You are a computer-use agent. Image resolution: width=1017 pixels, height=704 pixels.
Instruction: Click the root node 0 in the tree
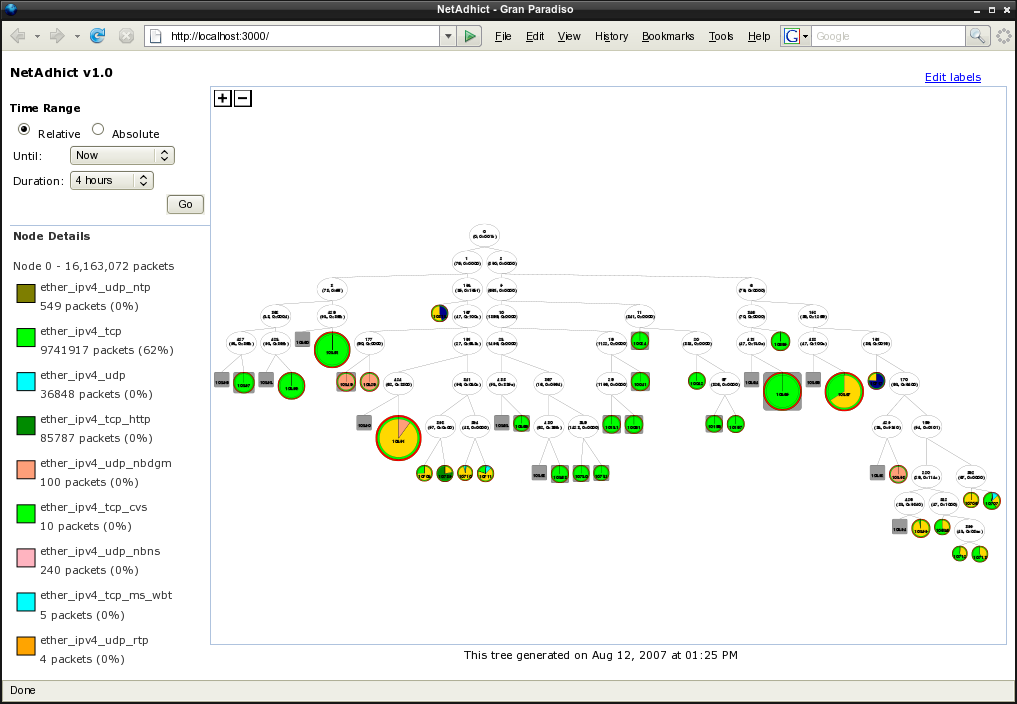485,236
